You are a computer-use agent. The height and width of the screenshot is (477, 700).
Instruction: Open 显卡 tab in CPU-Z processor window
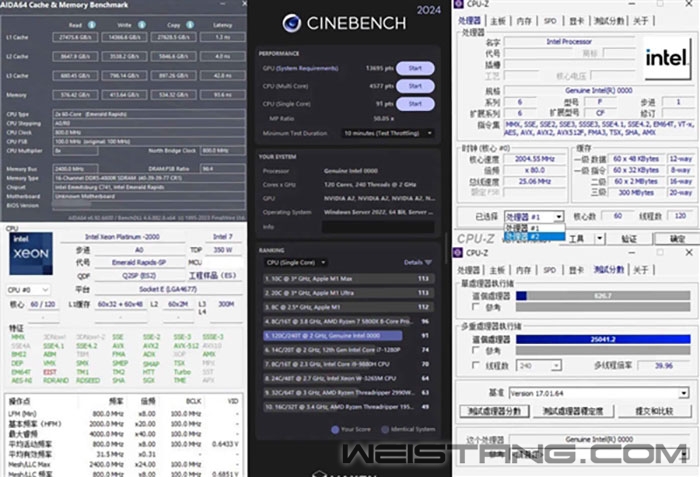pyautogui.click(x=576, y=21)
